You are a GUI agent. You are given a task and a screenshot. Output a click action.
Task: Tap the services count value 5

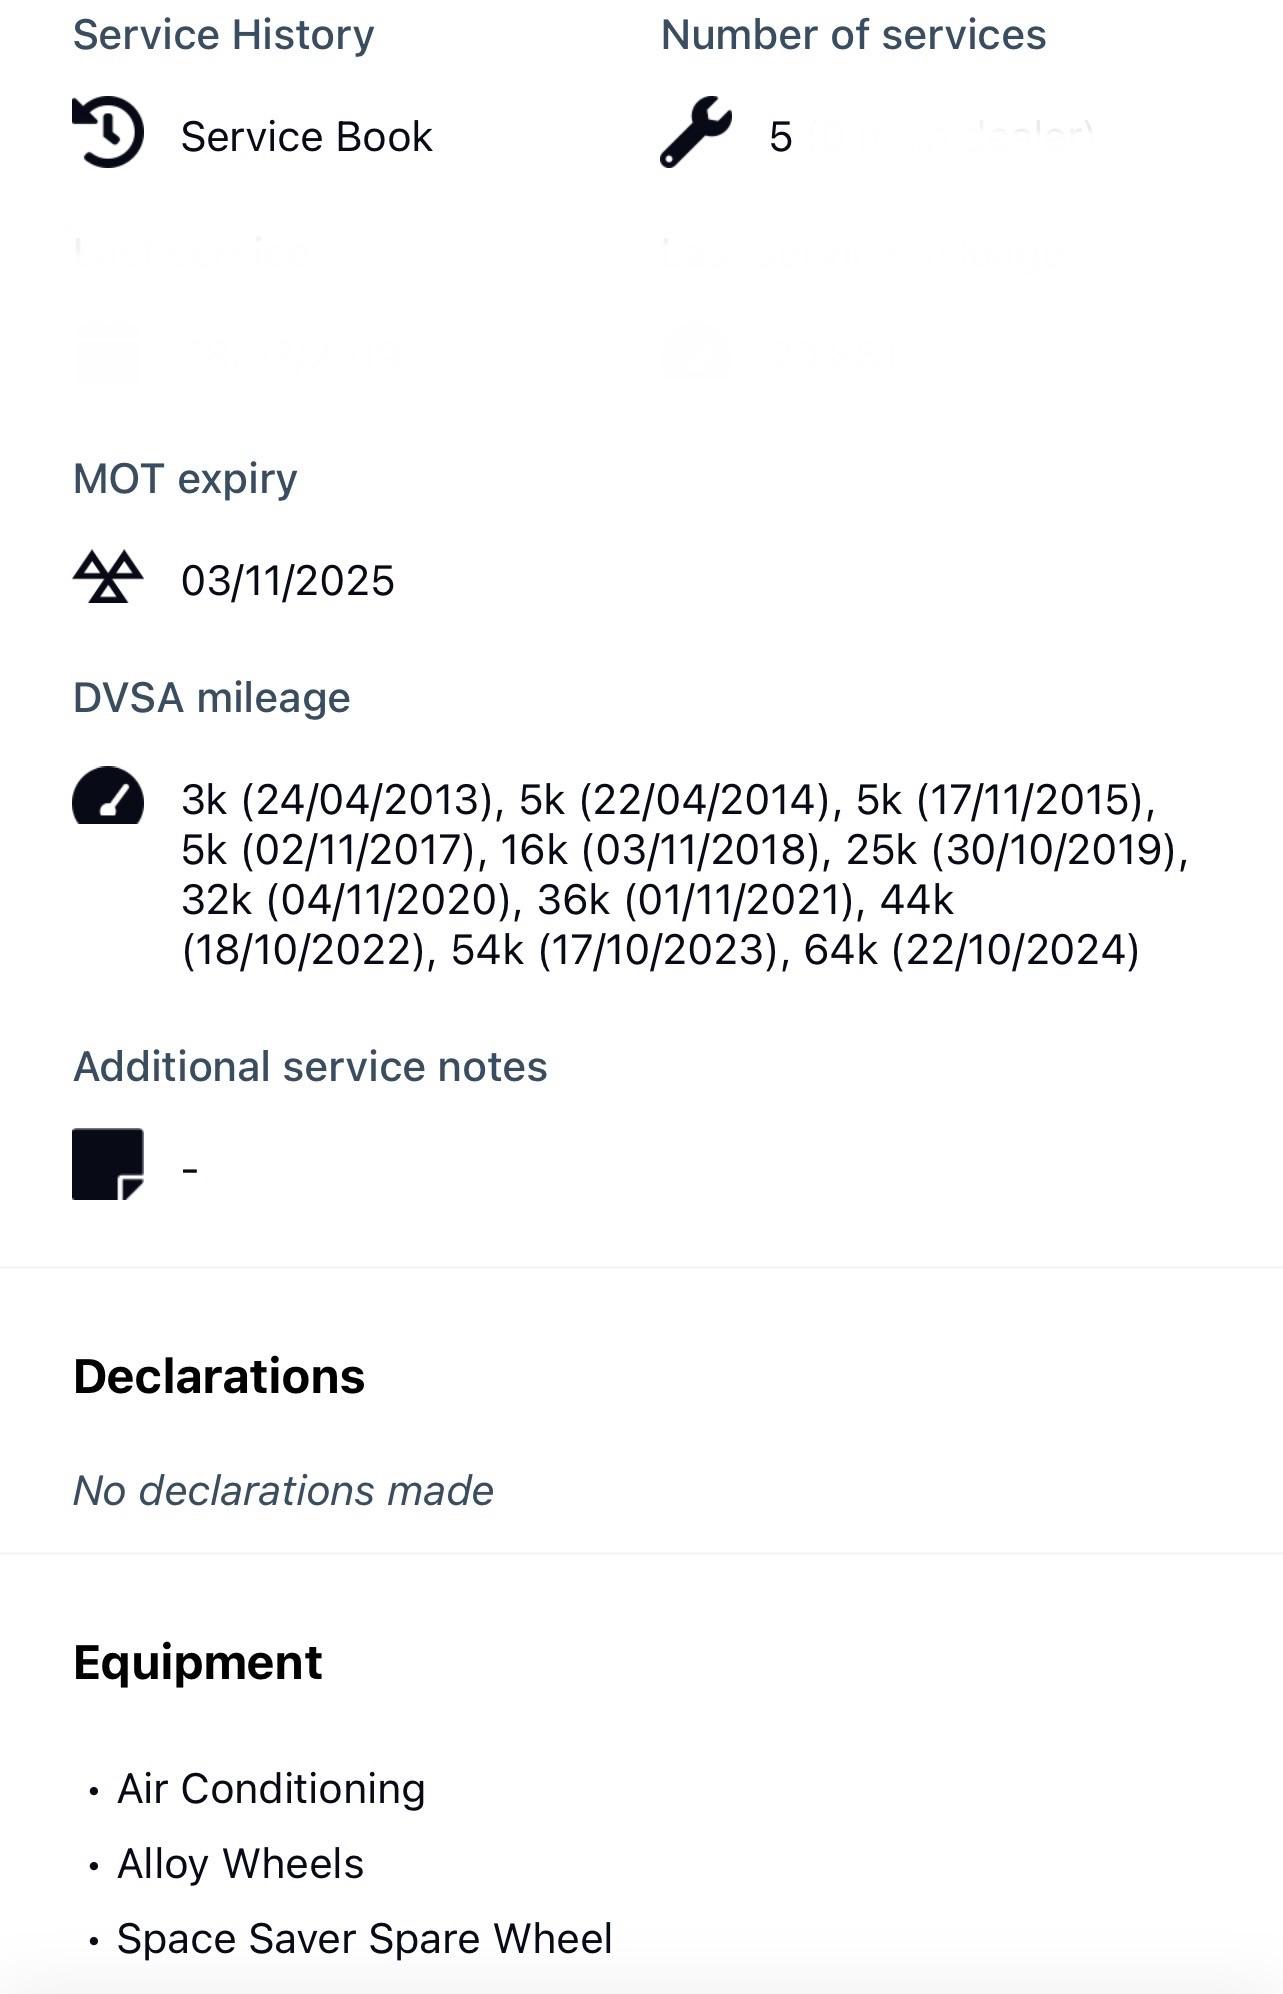coord(780,137)
